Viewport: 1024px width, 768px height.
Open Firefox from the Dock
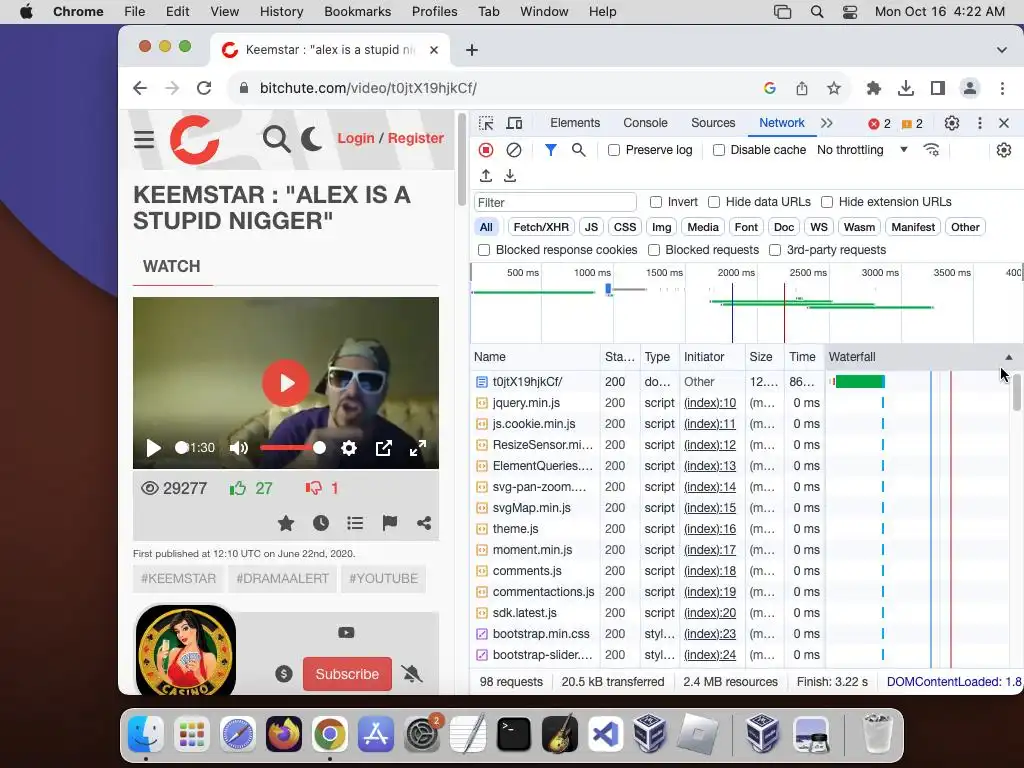pyautogui.click(x=283, y=734)
